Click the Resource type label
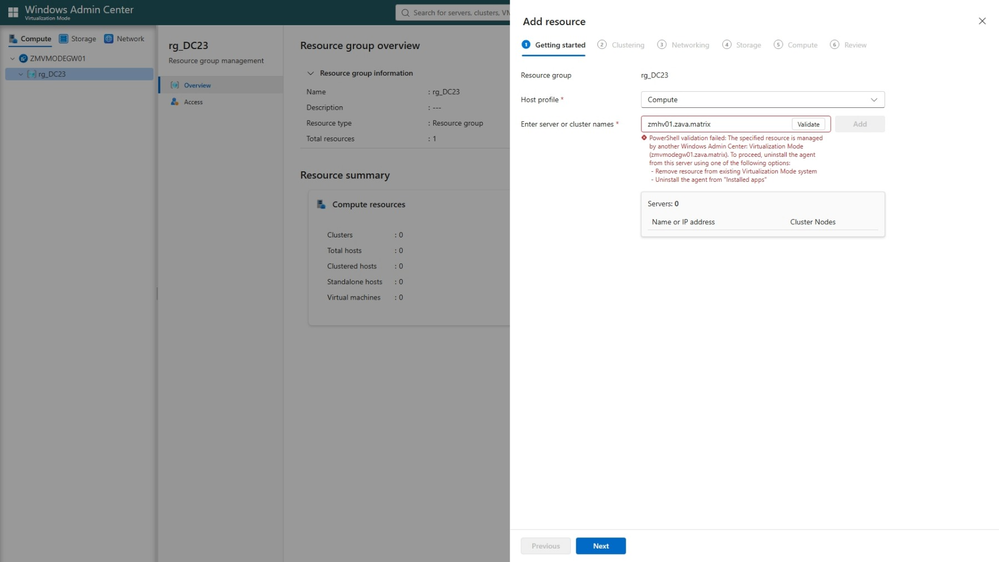This screenshot has width=999, height=562. point(329,123)
